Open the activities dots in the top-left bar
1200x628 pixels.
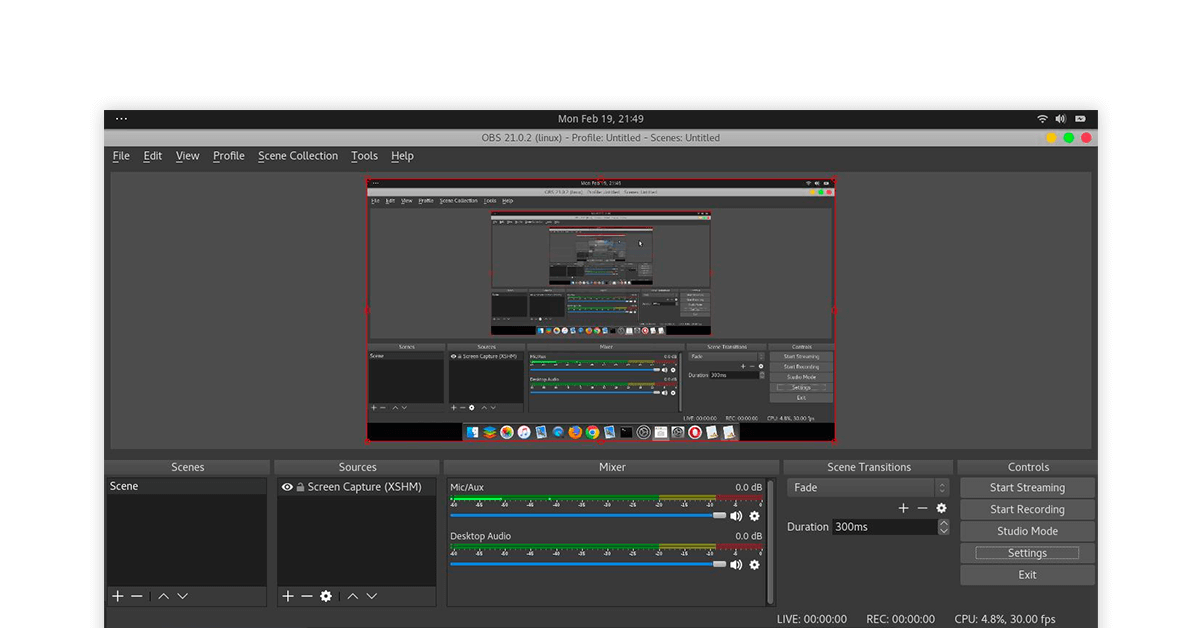[121, 119]
